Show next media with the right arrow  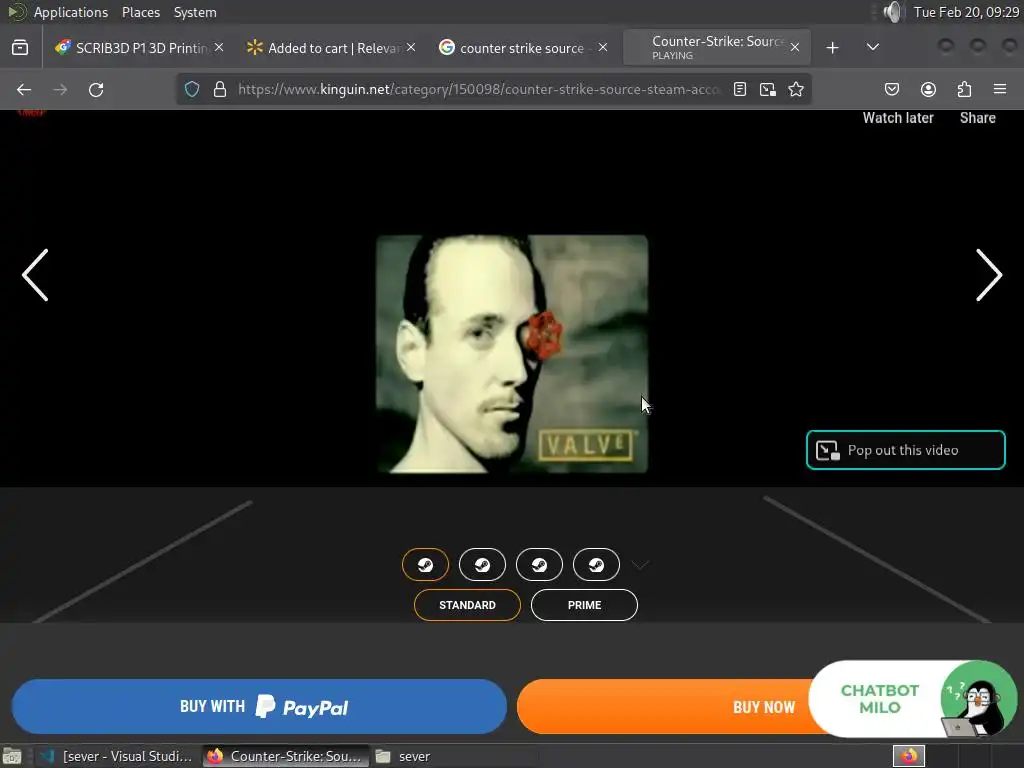click(989, 275)
